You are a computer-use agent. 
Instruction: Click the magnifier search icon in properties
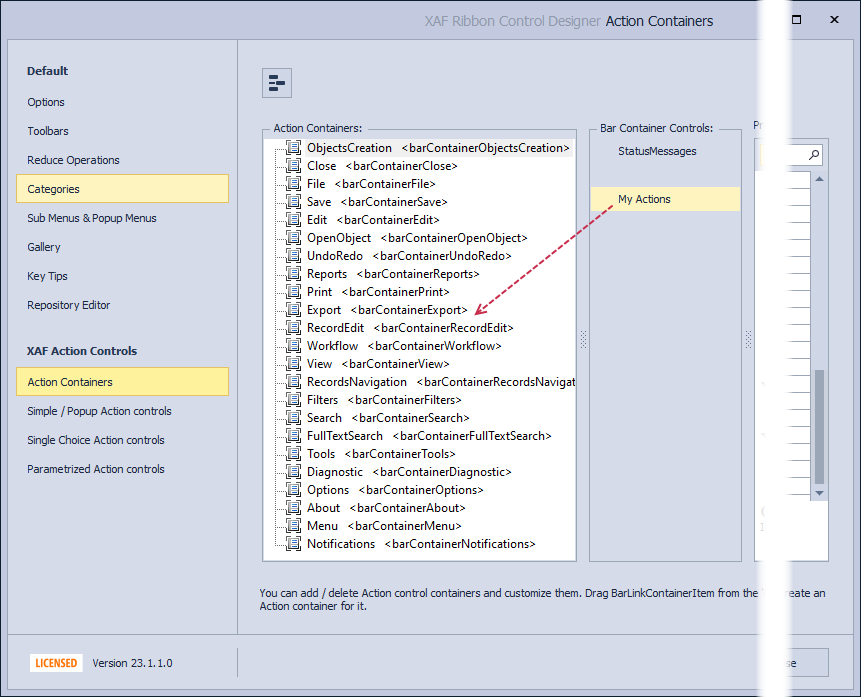tap(814, 155)
